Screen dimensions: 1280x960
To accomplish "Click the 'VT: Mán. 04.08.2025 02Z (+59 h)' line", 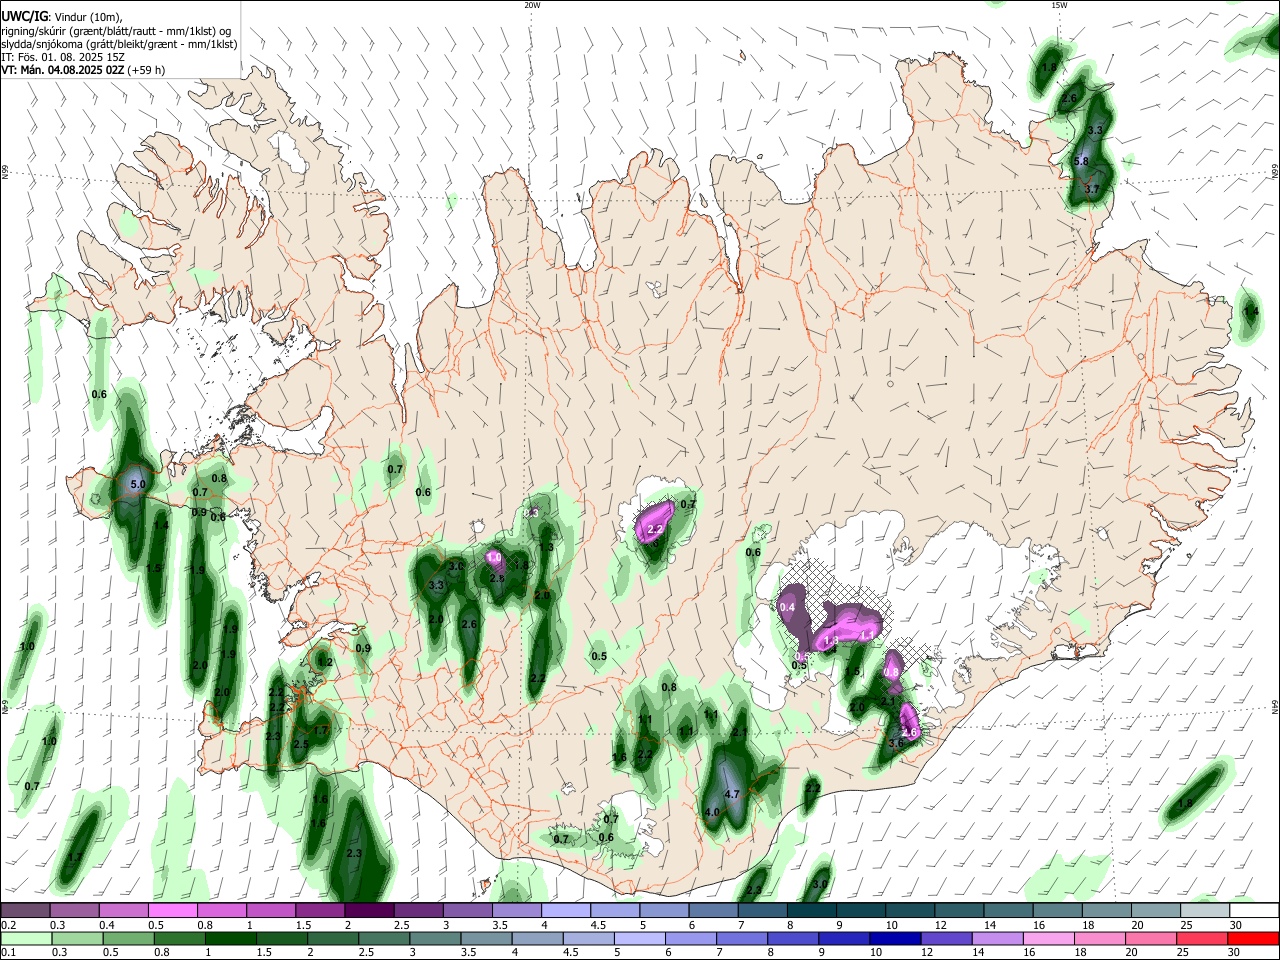I will 83,70.
